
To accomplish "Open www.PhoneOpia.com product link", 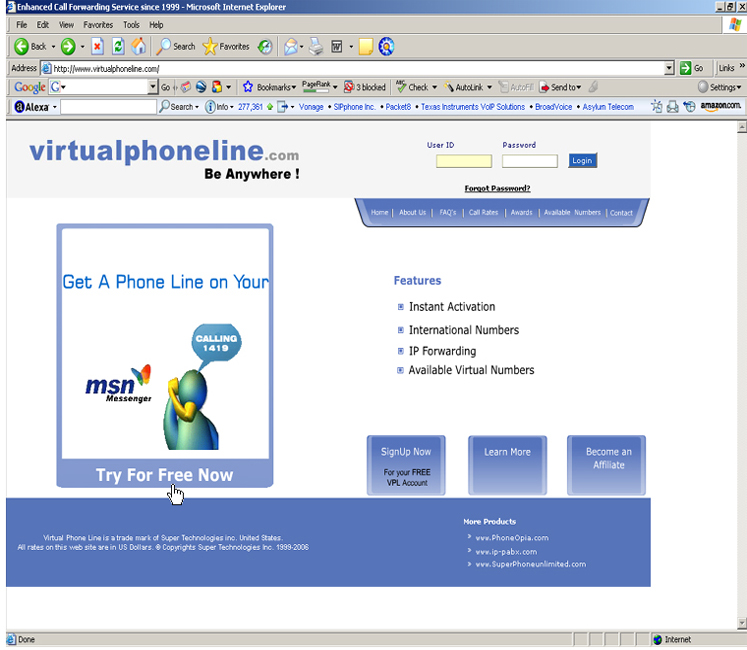I will (x=512, y=538).
